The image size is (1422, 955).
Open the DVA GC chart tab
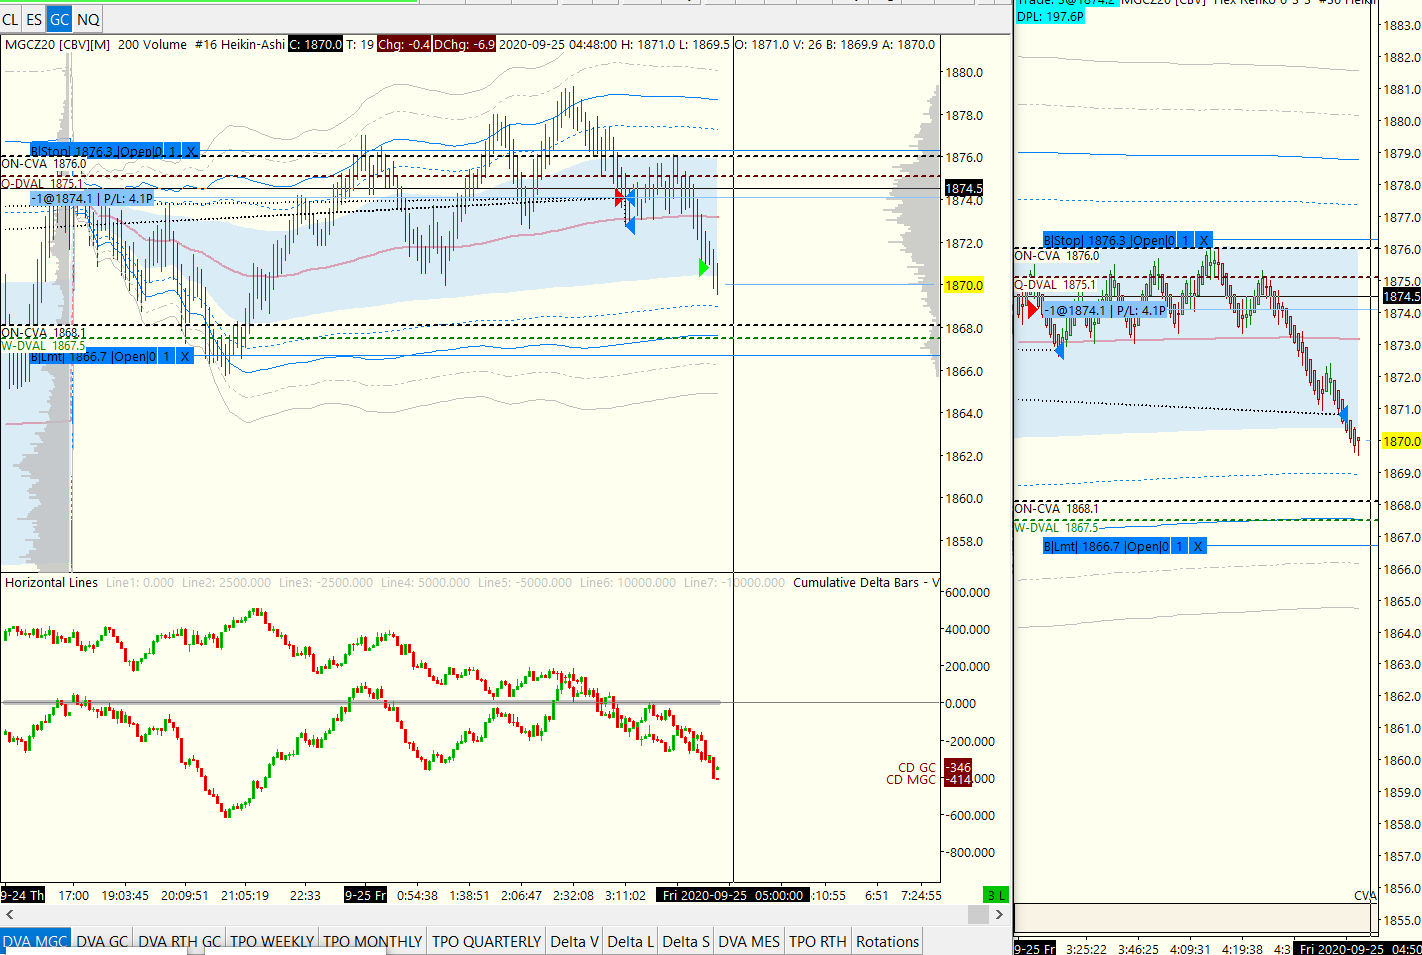pos(102,941)
